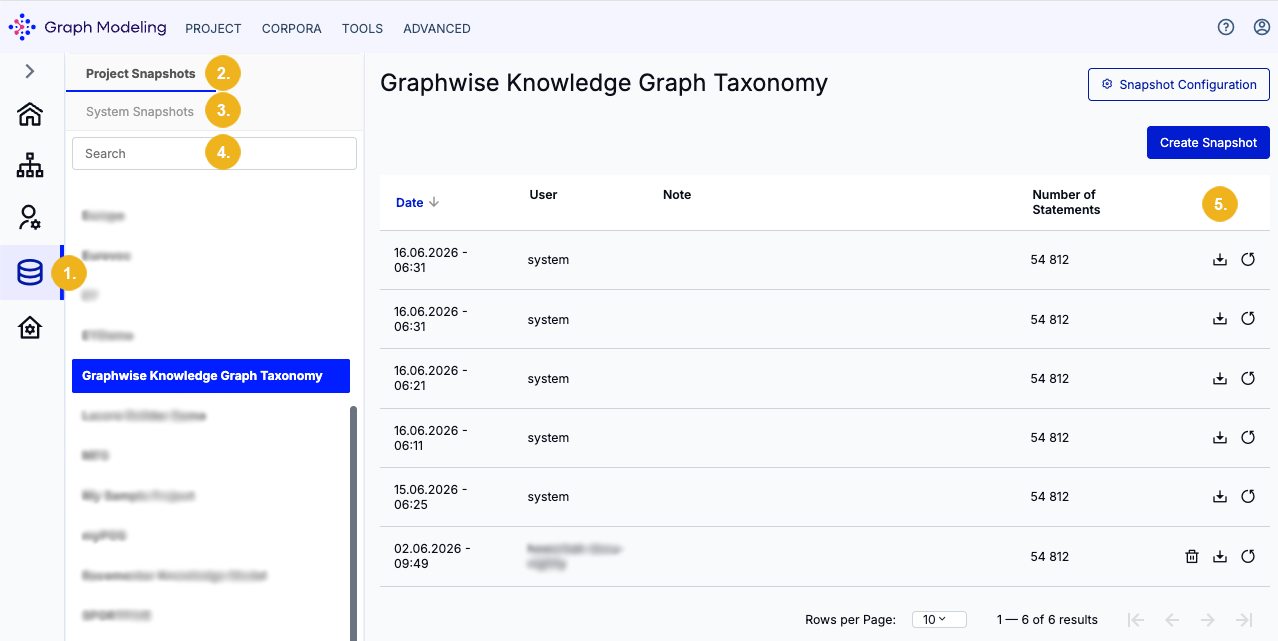Click the Number of Statements header
Image resolution: width=1278 pixels, height=641 pixels.
[1066, 202]
